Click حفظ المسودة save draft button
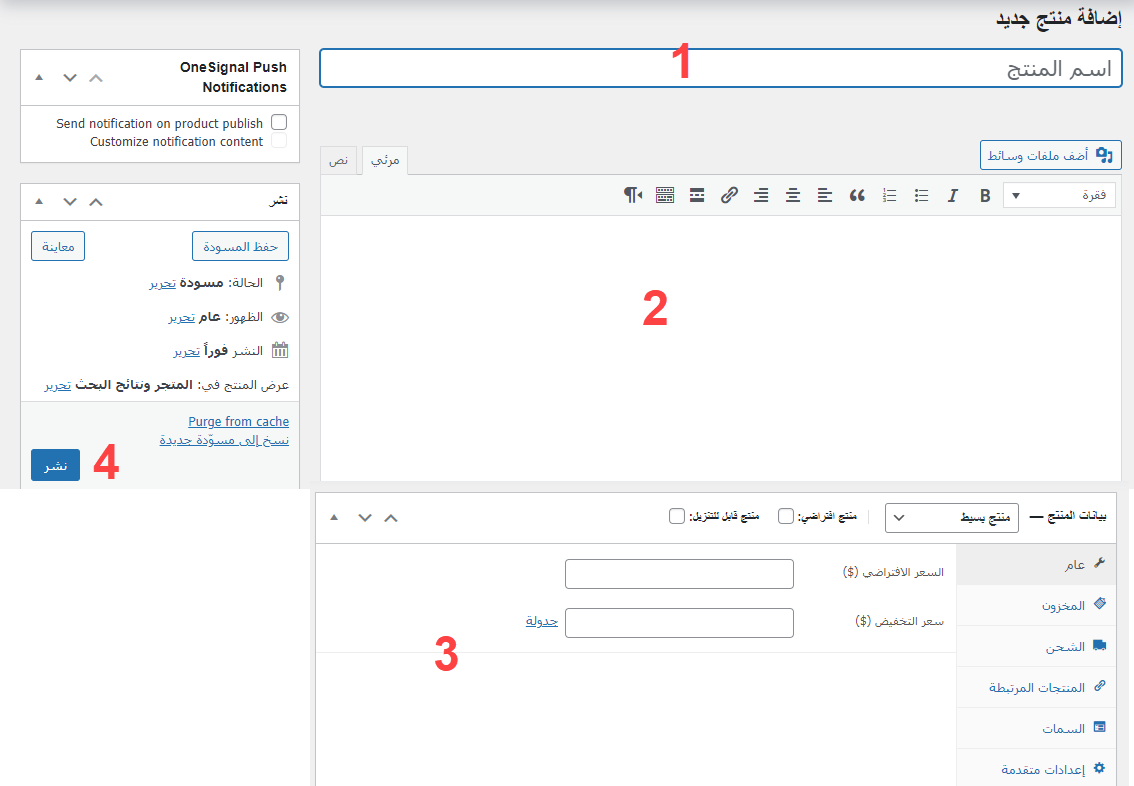 [x=240, y=247]
